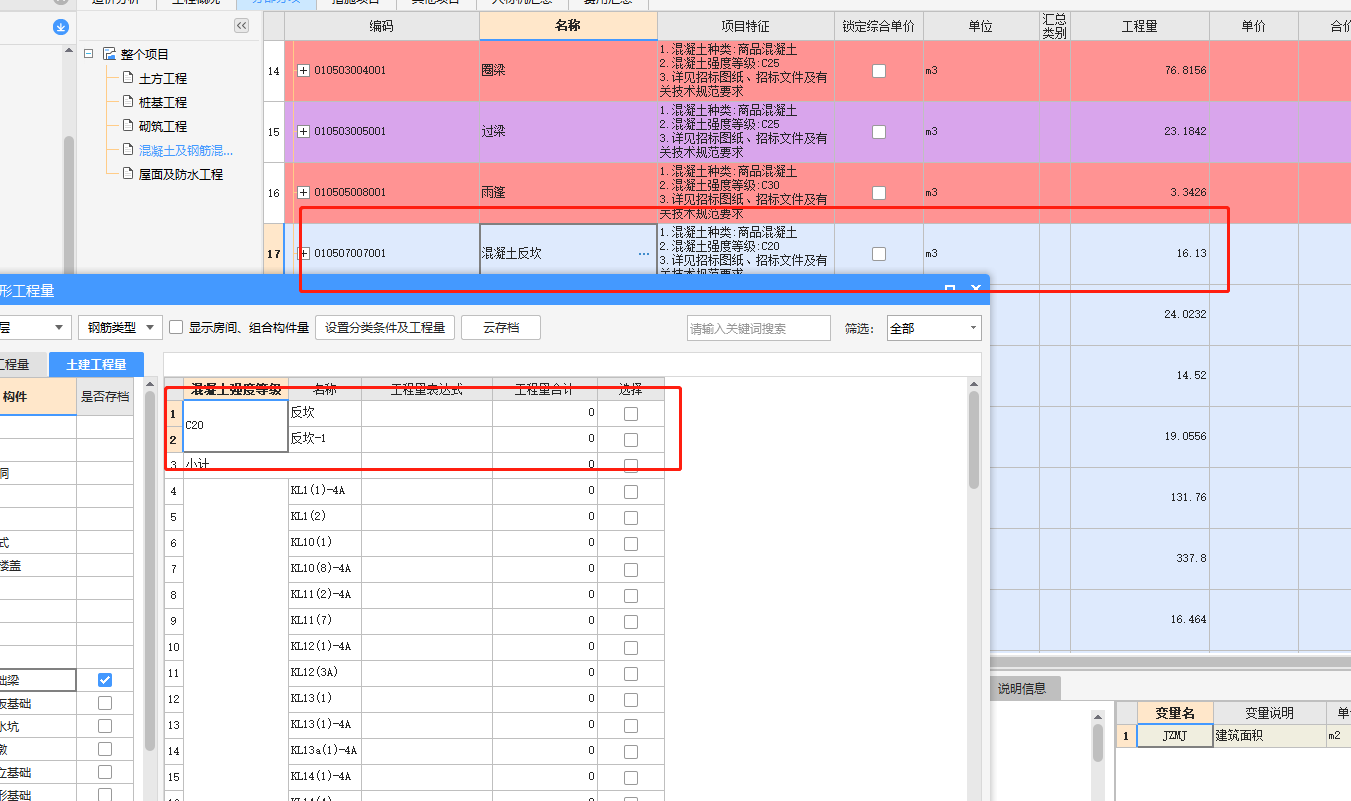Expand row 14 item 010503004001
1351x801 pixels.
[303, 70]
